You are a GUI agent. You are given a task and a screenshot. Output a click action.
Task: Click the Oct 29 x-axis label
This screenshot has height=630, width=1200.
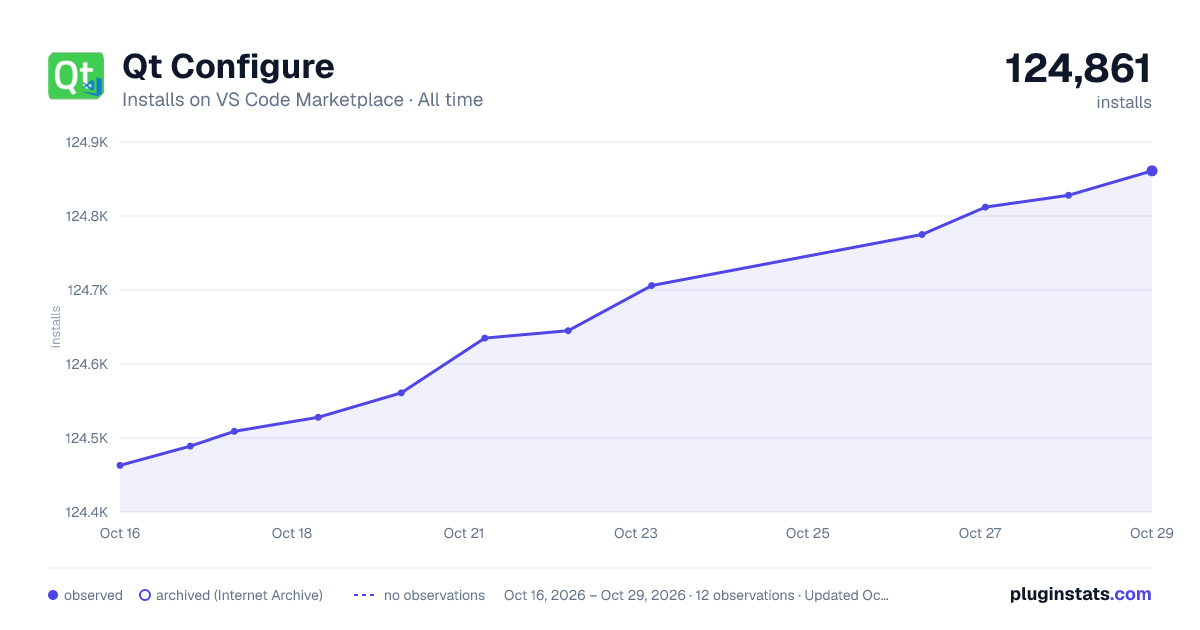tap(1150, 533)
